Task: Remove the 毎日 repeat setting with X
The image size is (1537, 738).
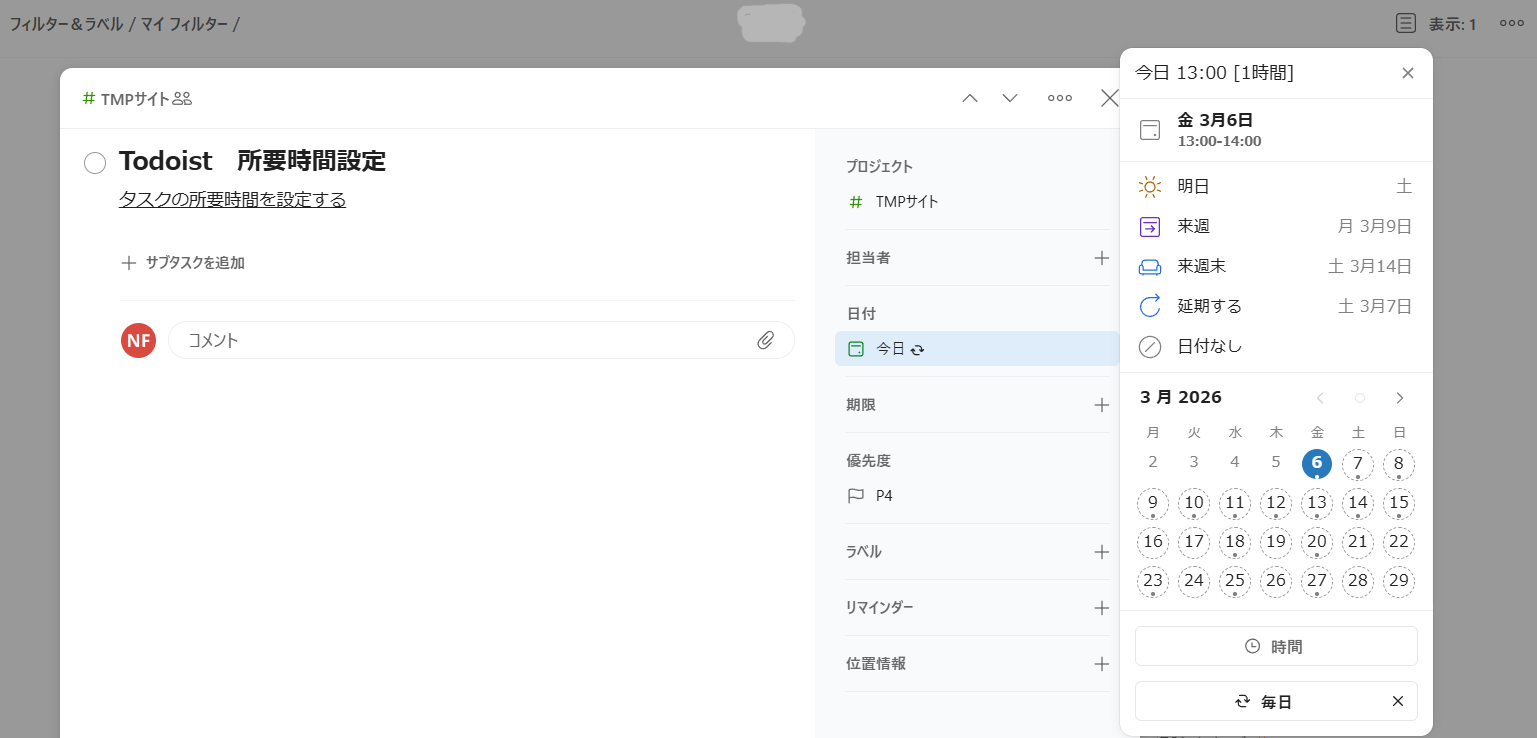Action: click(x=1398, y=701)
